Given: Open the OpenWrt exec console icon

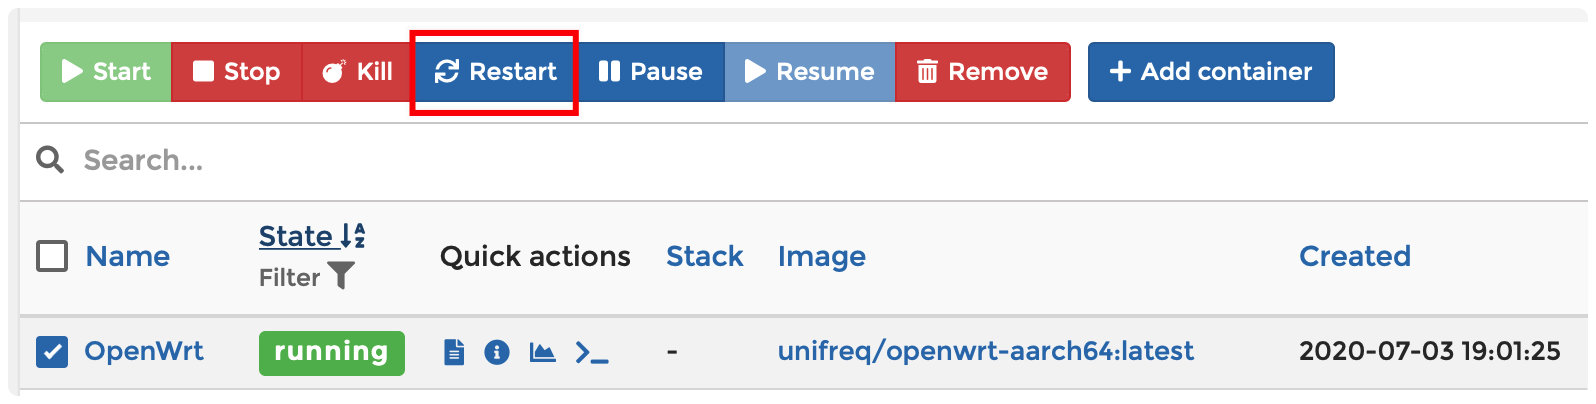Looking at the screenshot, I should (x=591, y=352).
